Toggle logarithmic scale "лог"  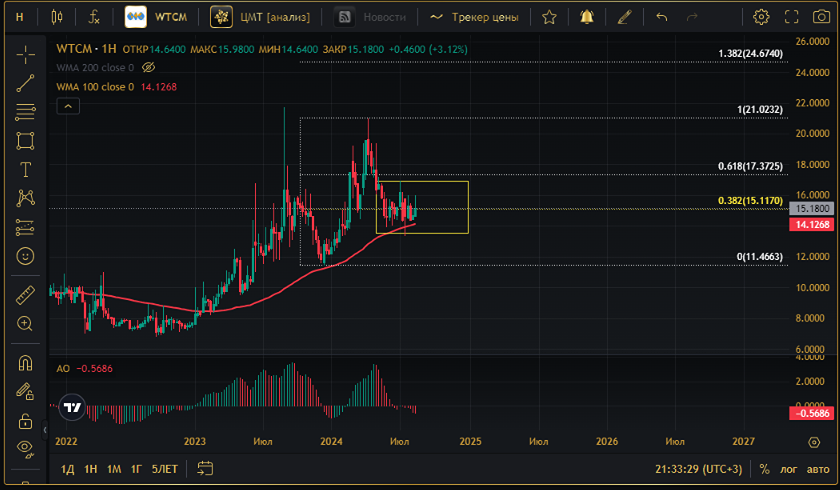tap(789, 468)
